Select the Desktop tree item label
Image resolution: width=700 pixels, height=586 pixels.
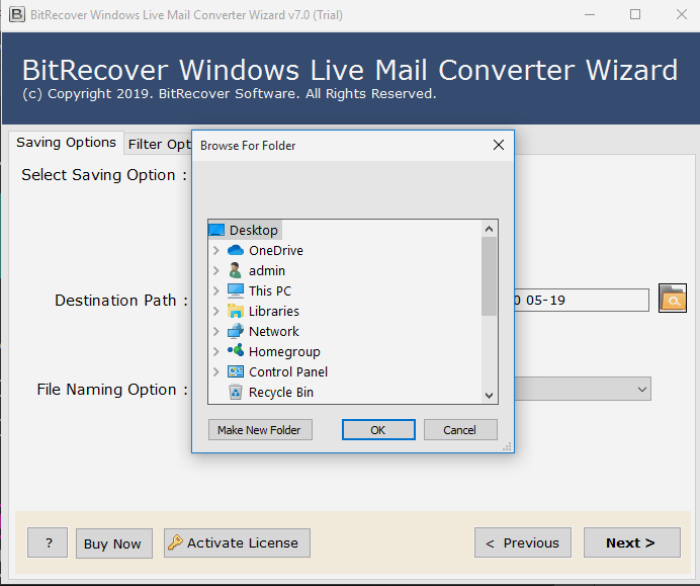click(253, 230)
